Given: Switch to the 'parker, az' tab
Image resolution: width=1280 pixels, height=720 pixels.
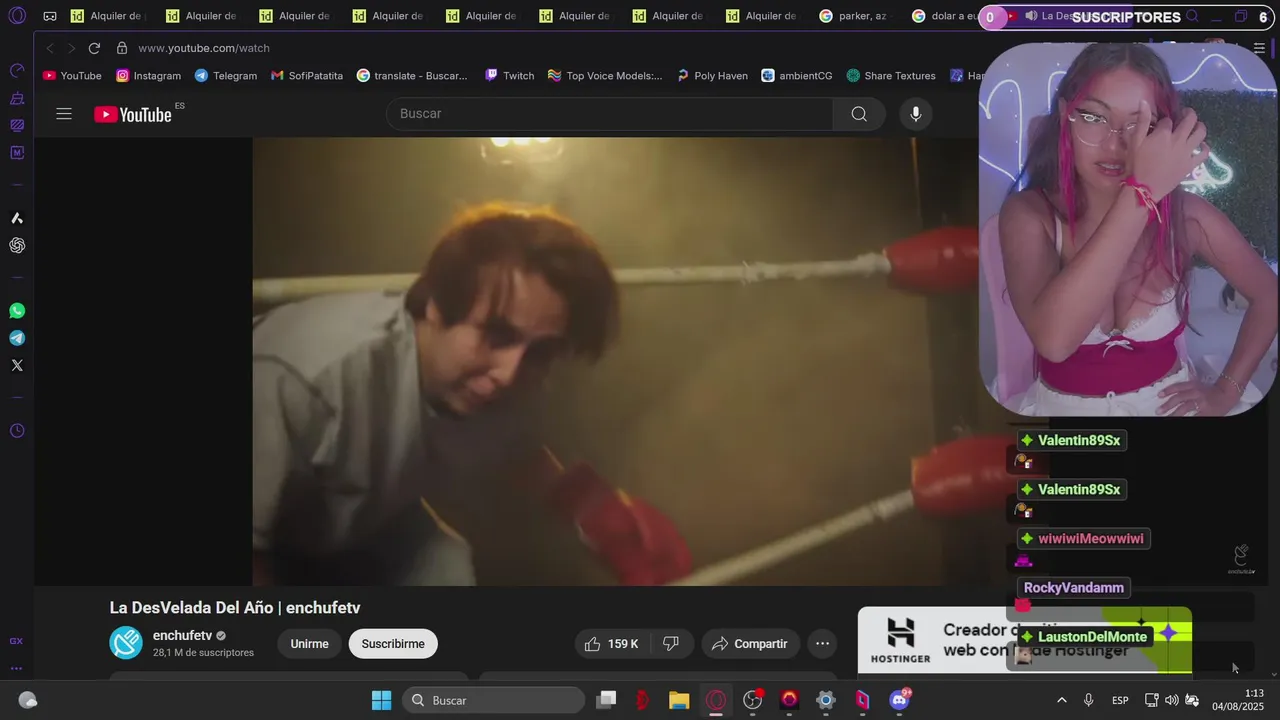Looking at the screenshot, I should pos(853,16).
